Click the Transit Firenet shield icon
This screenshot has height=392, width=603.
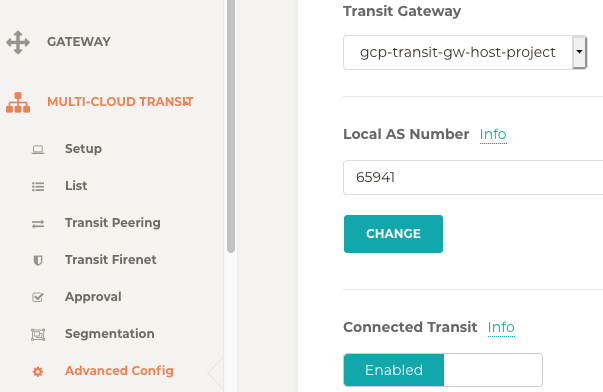click(x=38, y=260)
